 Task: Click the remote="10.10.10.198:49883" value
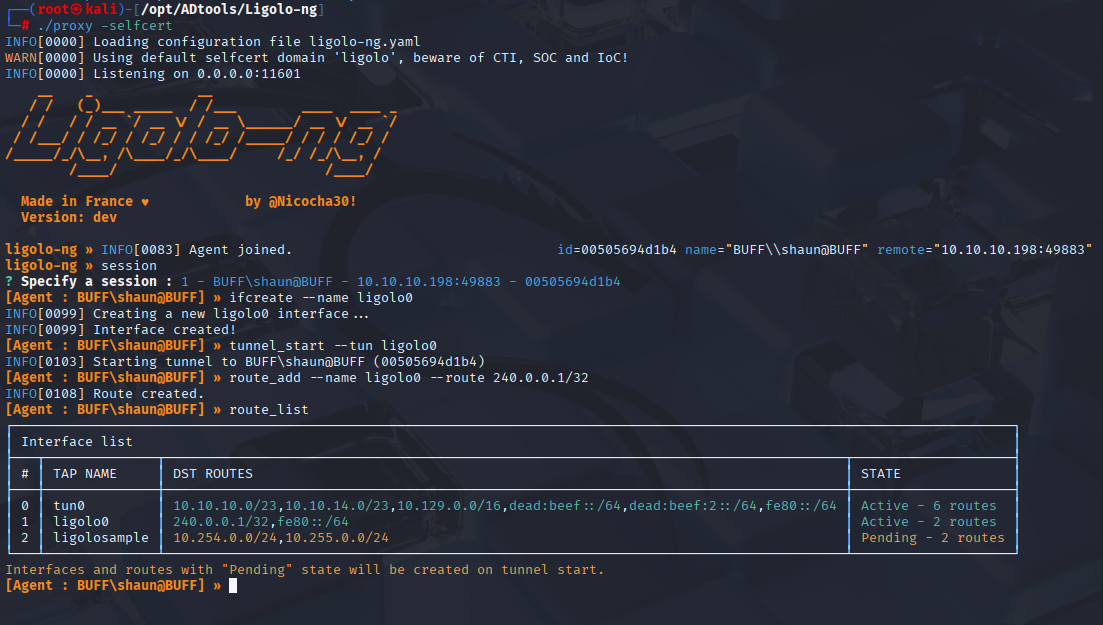pyautogui.click(x=985, y=250)
